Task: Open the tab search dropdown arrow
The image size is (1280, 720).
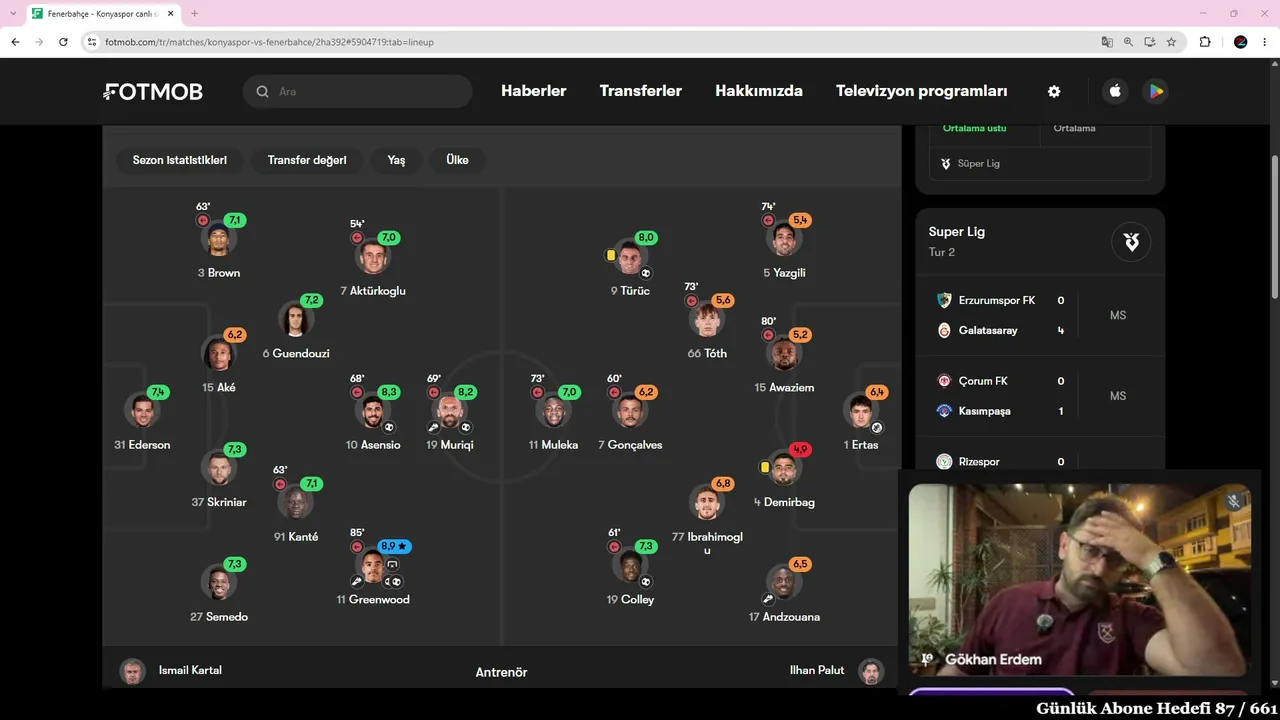Action: (13, 13)
